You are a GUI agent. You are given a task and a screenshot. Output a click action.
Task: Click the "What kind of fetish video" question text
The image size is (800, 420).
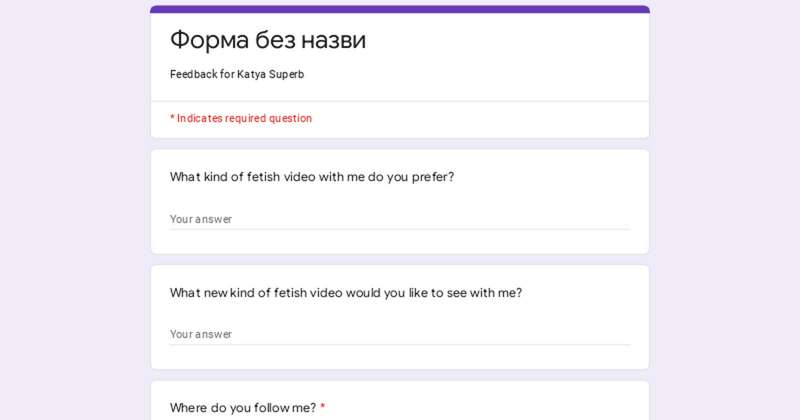click(311, 177)
